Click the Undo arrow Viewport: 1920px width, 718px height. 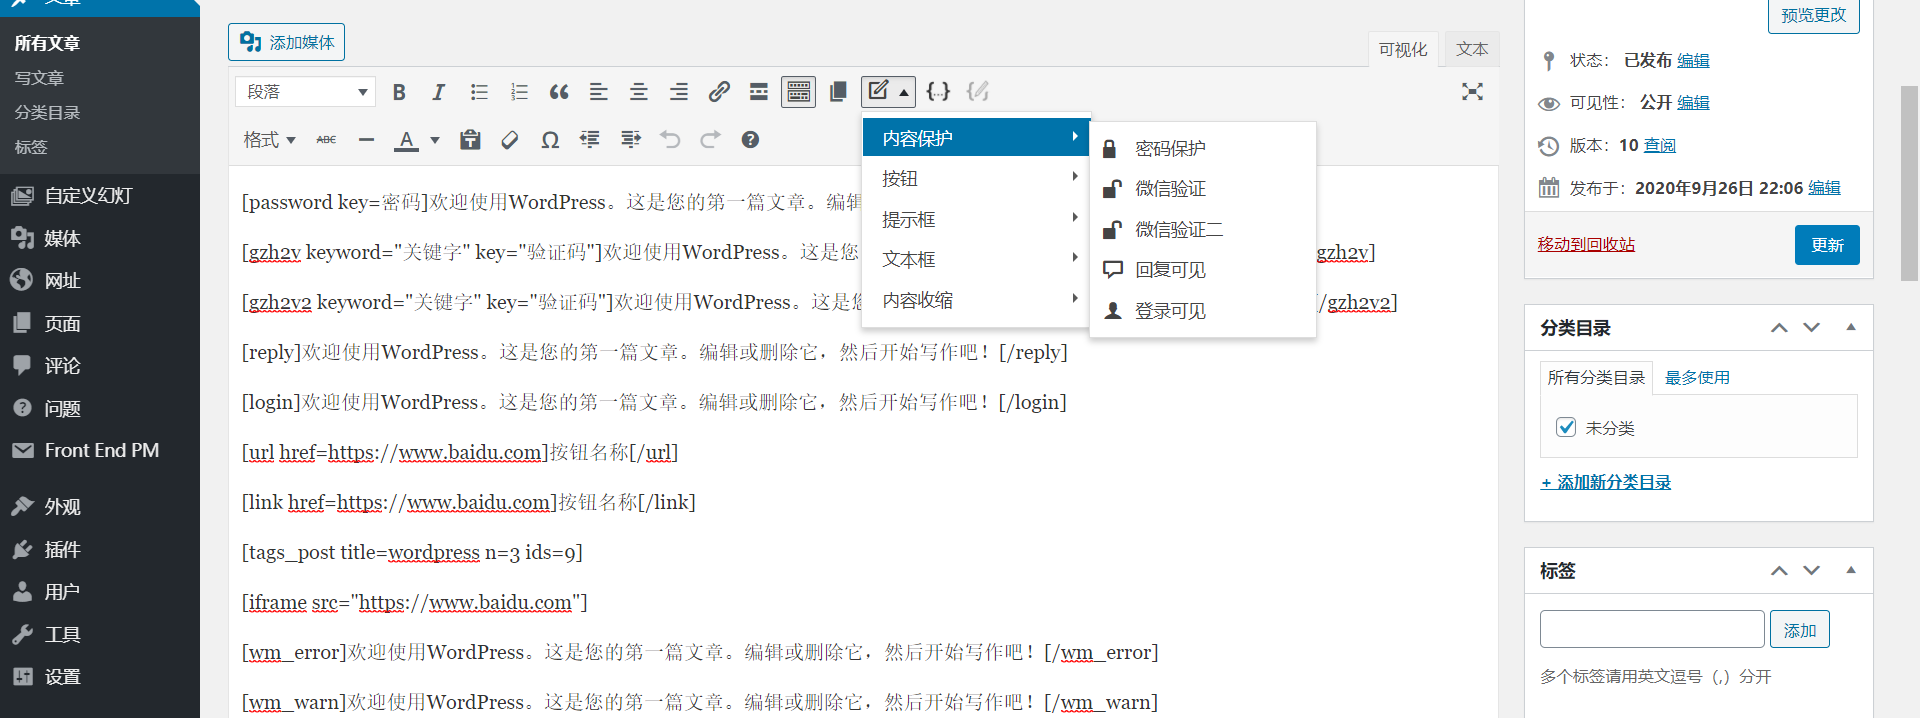click(x=670, y=140)
